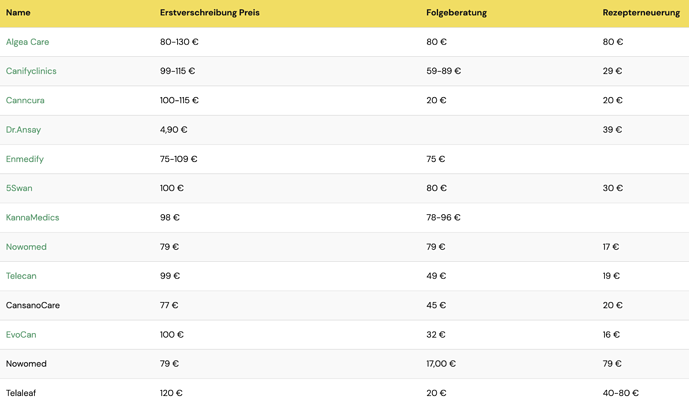Screen dimensions: 689x418
Task: Open the Canifyclinics link
Action: (x=31, y=71)
